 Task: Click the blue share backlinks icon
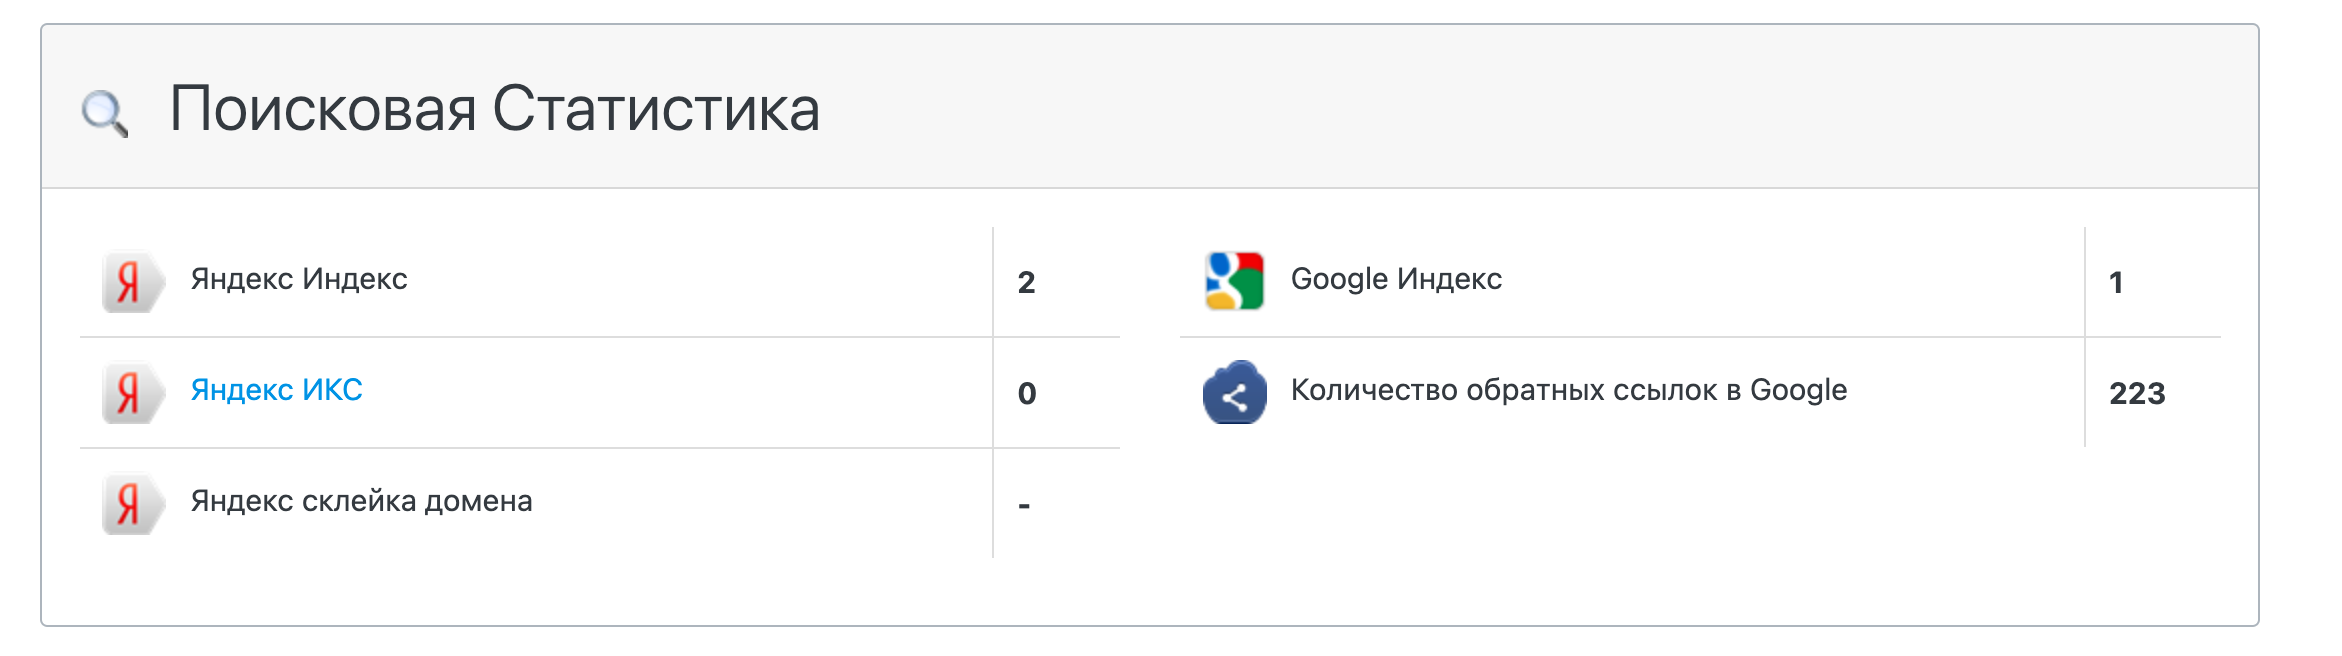(x=1234, y=393)
